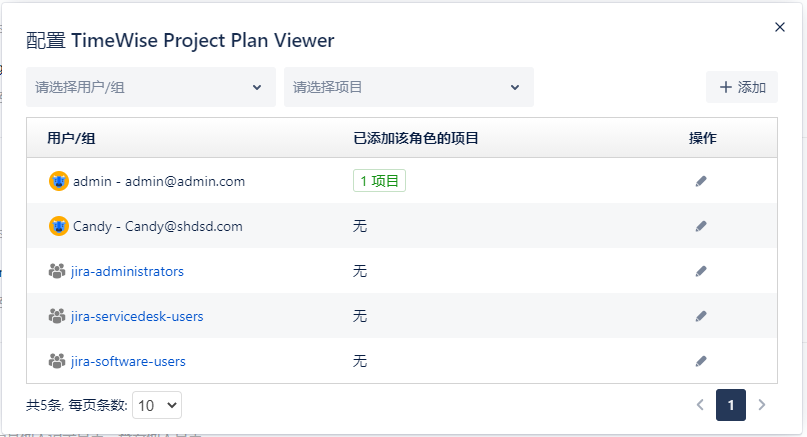Edit the jira-servicedesk-users group row
This screenshot has width=807, height=437.
tap(701, 316)
